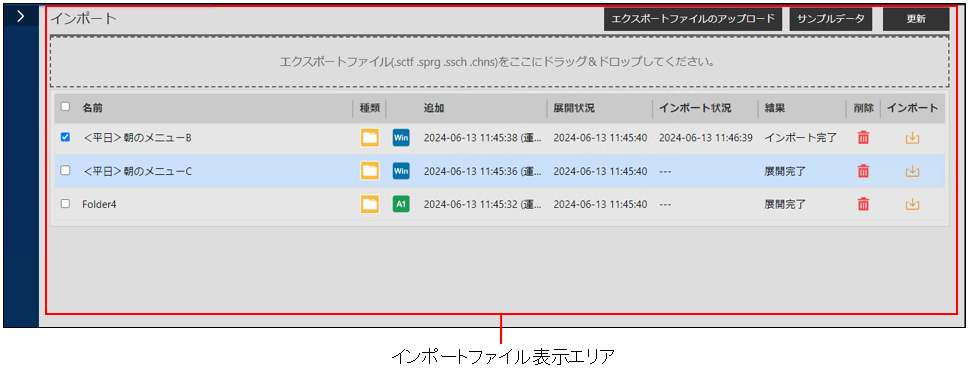The height and width of the screenshot is (376, 969).
Task: Click the インポート page title
Action: [83, 18]
